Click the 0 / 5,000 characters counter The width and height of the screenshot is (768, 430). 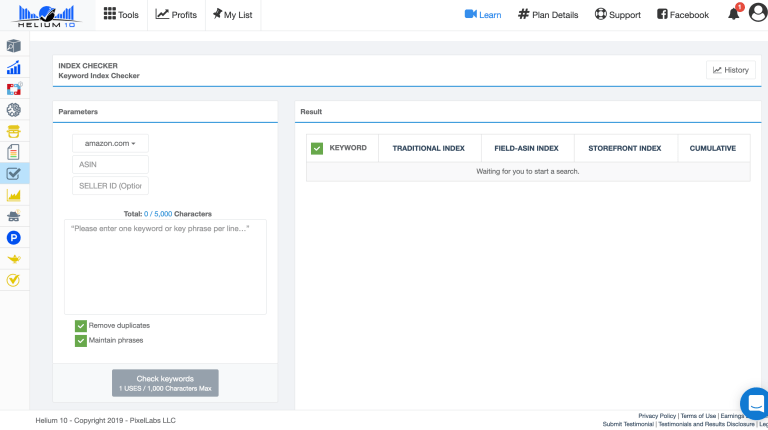[158, 214]
